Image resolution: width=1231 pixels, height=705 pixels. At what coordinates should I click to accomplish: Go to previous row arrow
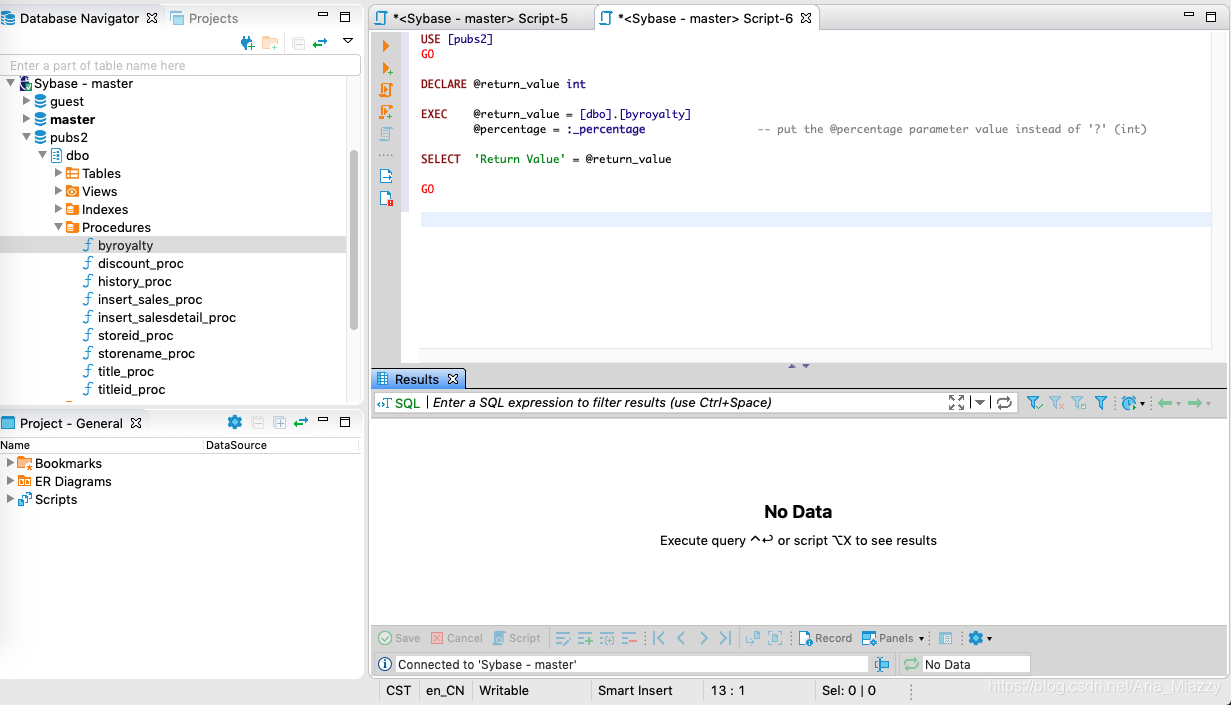coord(681,638)
